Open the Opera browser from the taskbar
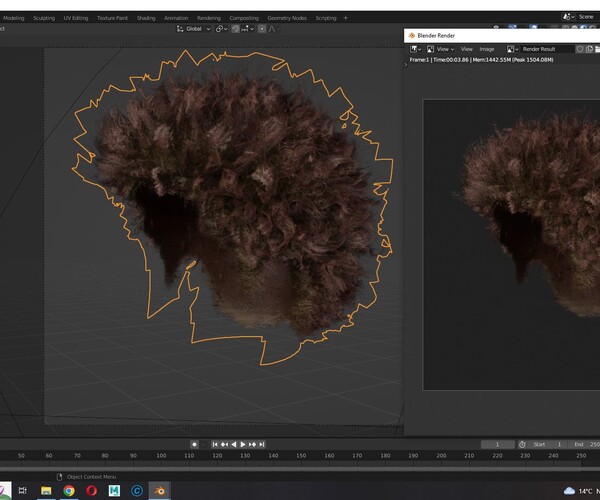This screenshot has width=600, height=500. 91,490
